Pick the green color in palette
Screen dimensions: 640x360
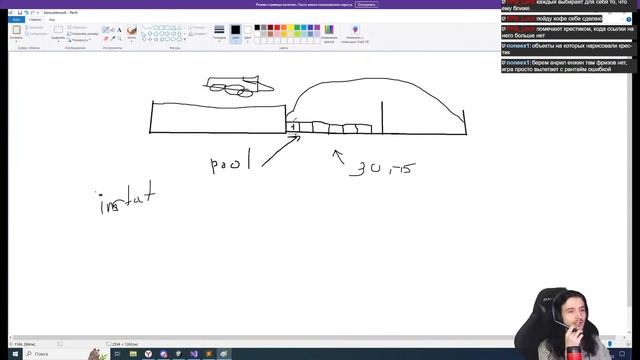point(297,27)
